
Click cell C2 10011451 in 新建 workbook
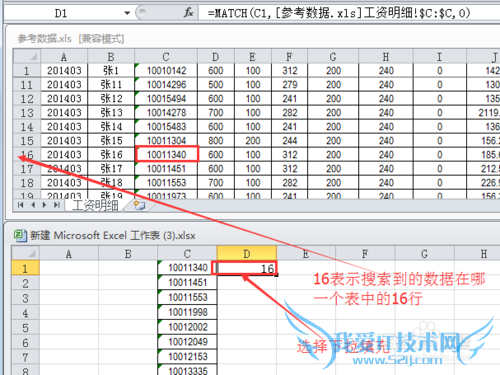187,283
